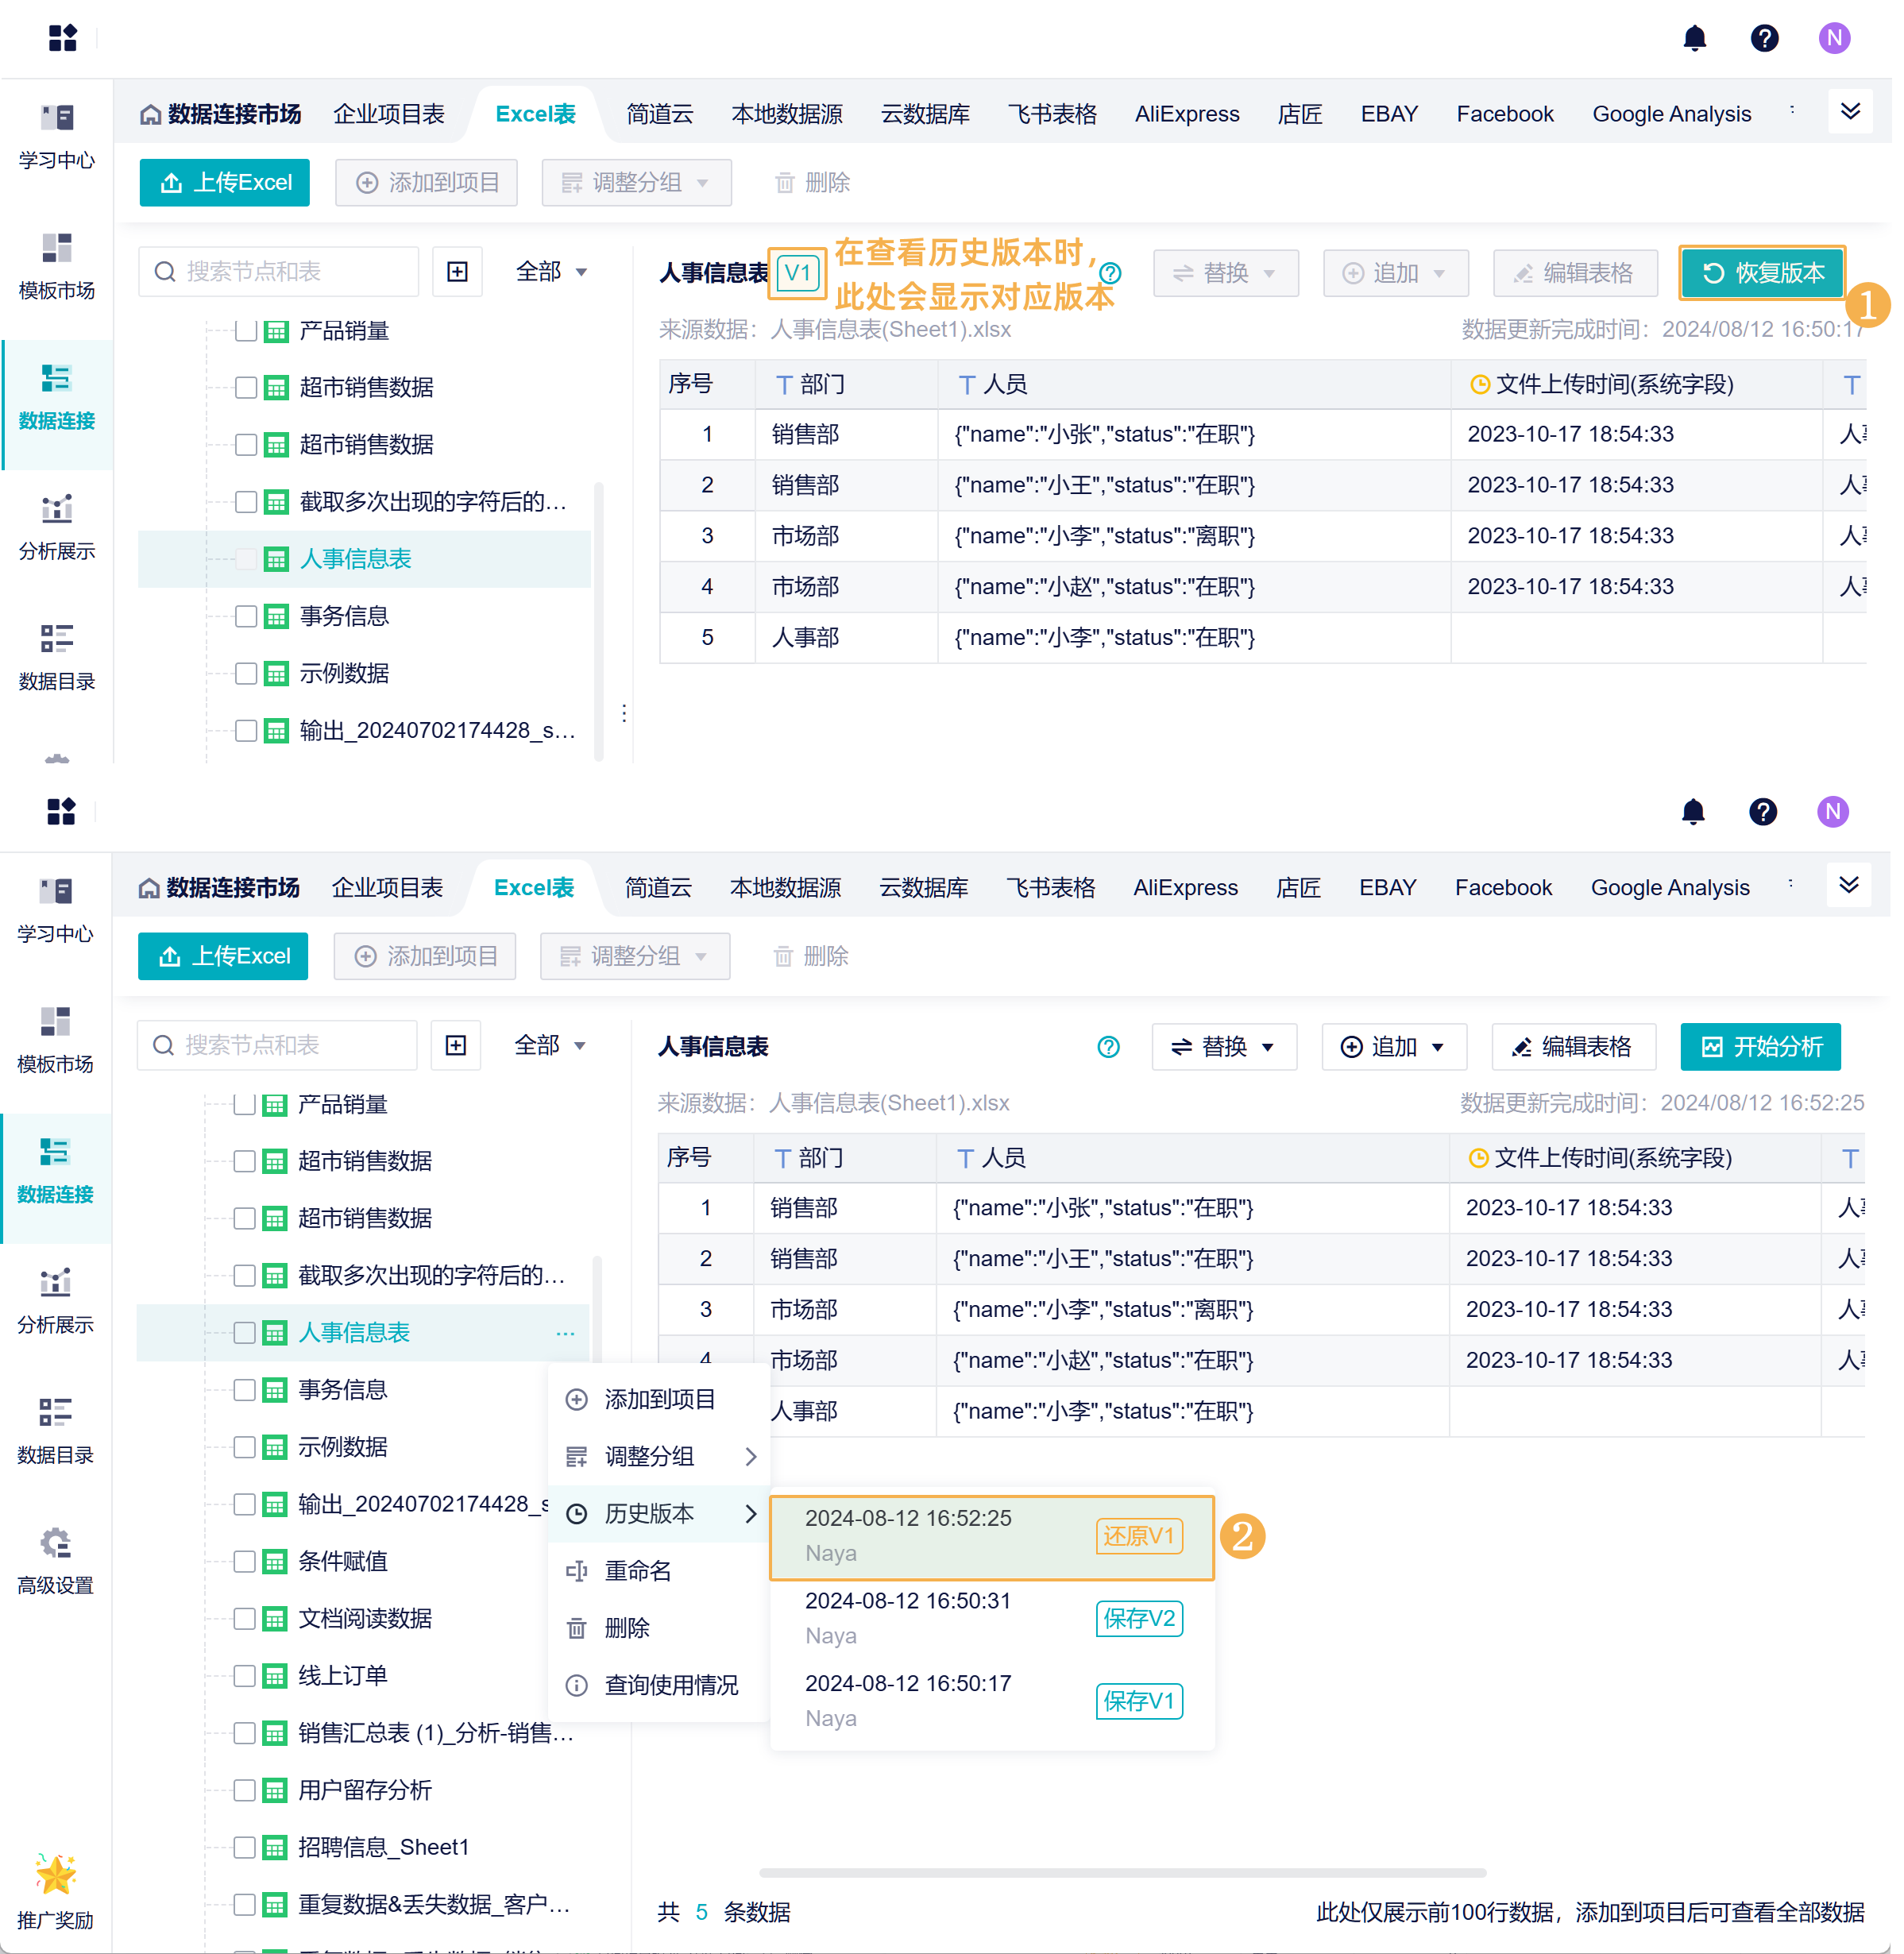Switch to 企业项目表 tab in the upper view

[389, 114]
